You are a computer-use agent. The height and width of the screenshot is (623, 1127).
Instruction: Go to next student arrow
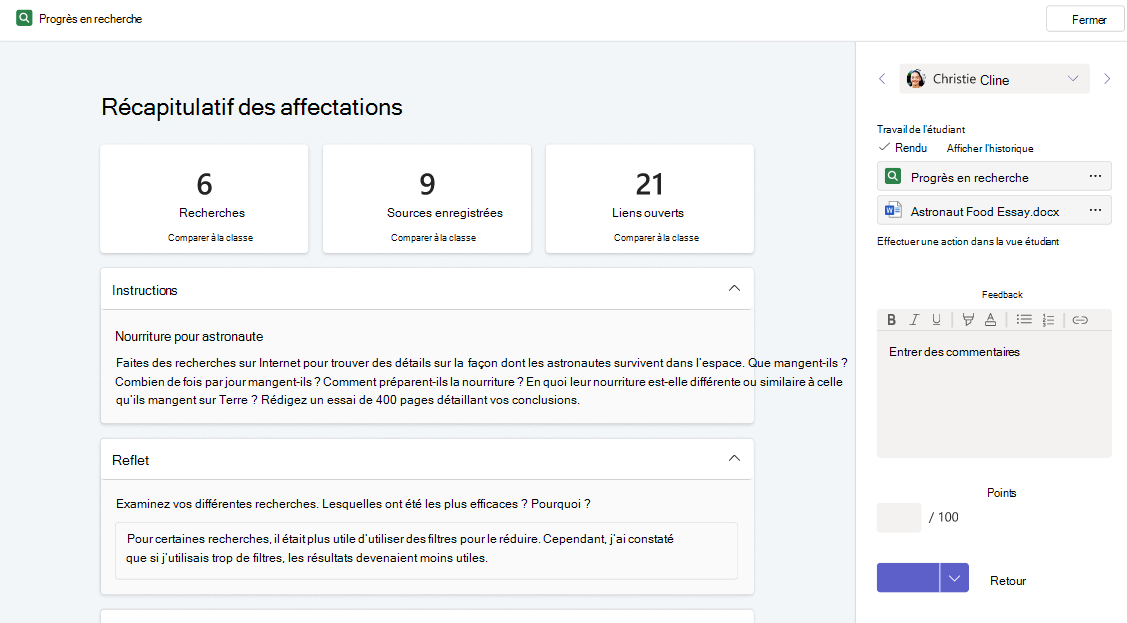(1107, 79)
